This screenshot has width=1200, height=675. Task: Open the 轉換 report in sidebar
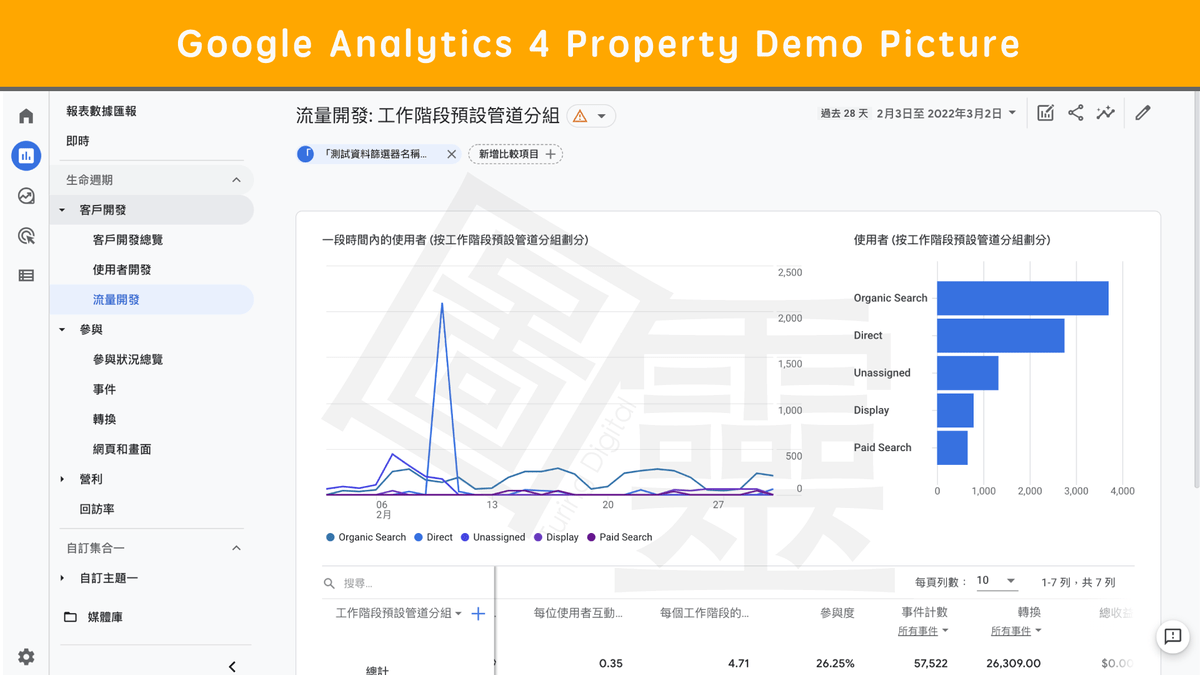coord(104,420)
